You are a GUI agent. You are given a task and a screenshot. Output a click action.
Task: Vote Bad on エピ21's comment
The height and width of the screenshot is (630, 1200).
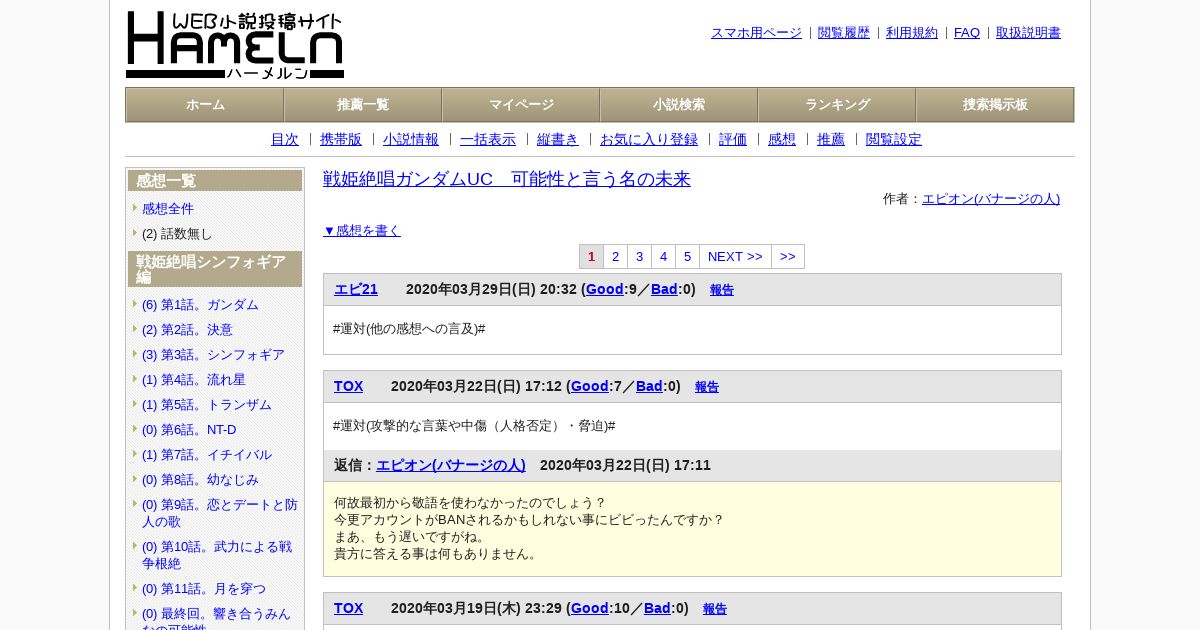point(664,290)
